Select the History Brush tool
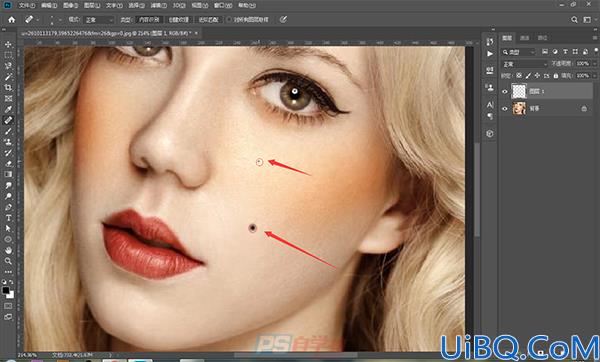Screen dimensions: 600x362 pyautogui.click(x=8, y=153)
